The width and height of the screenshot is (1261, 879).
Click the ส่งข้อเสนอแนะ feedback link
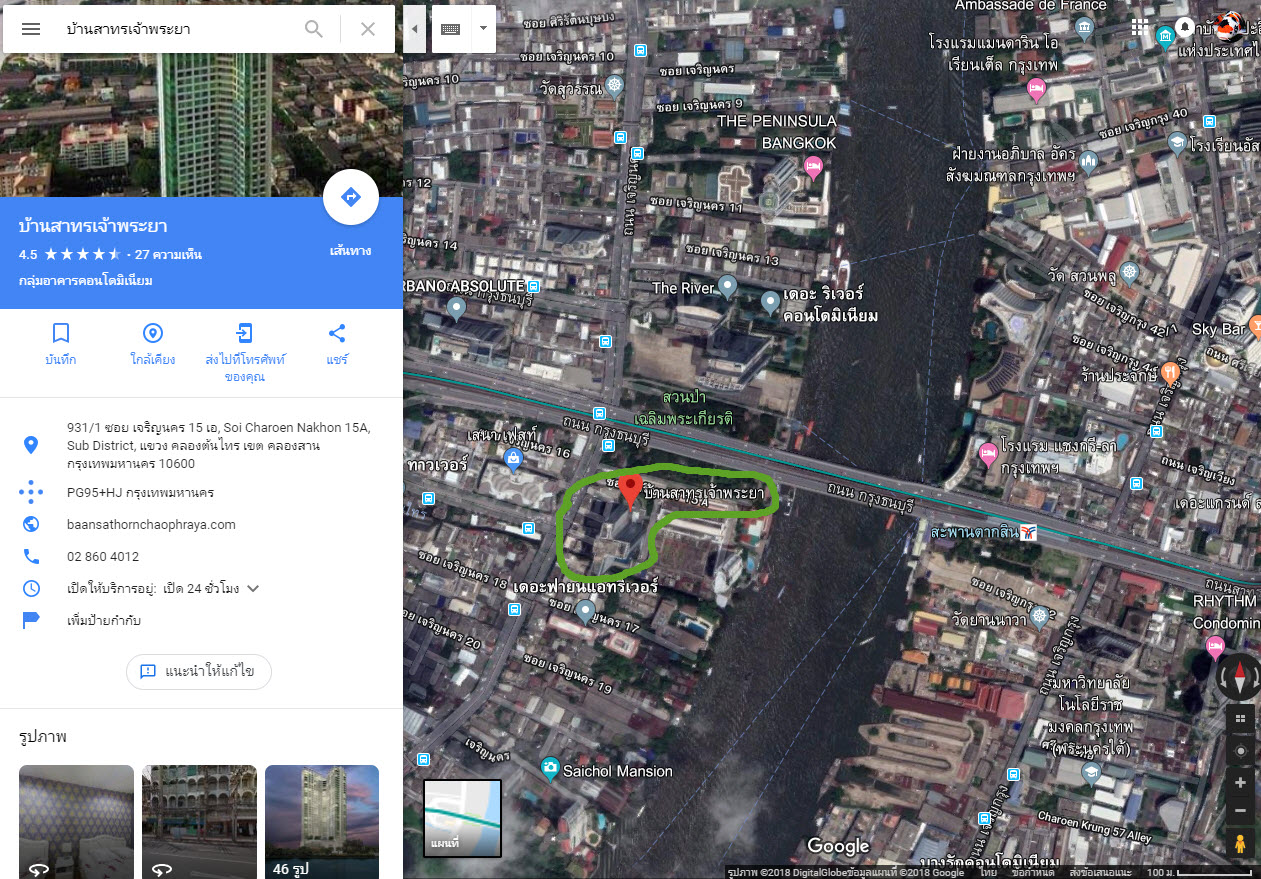[1100, 873]
